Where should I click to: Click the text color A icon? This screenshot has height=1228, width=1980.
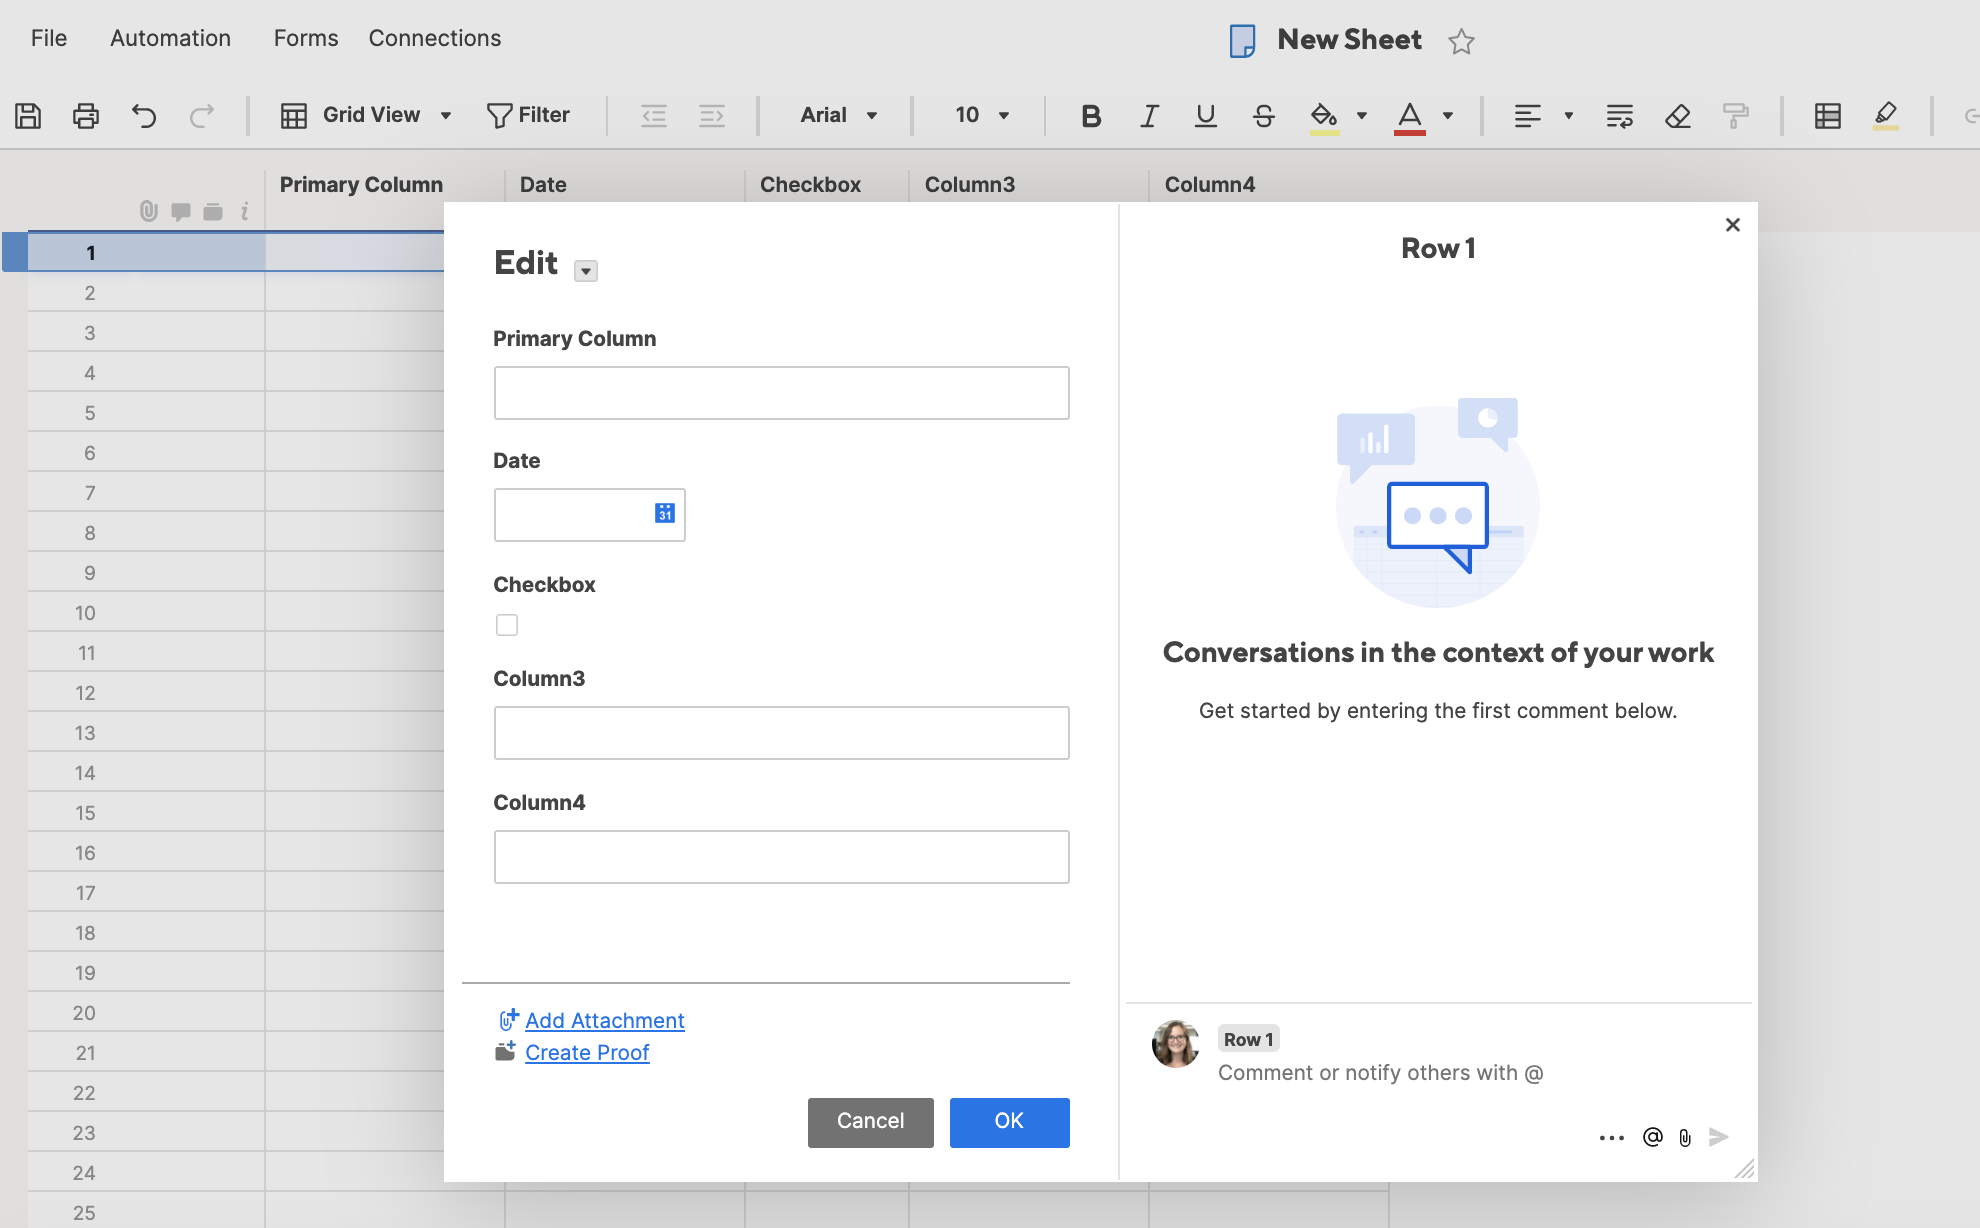(1410, 117)
